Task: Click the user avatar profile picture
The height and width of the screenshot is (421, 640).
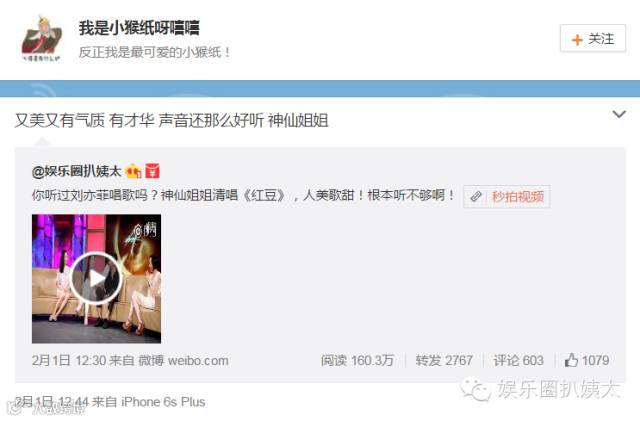Action: pos(41,39)
